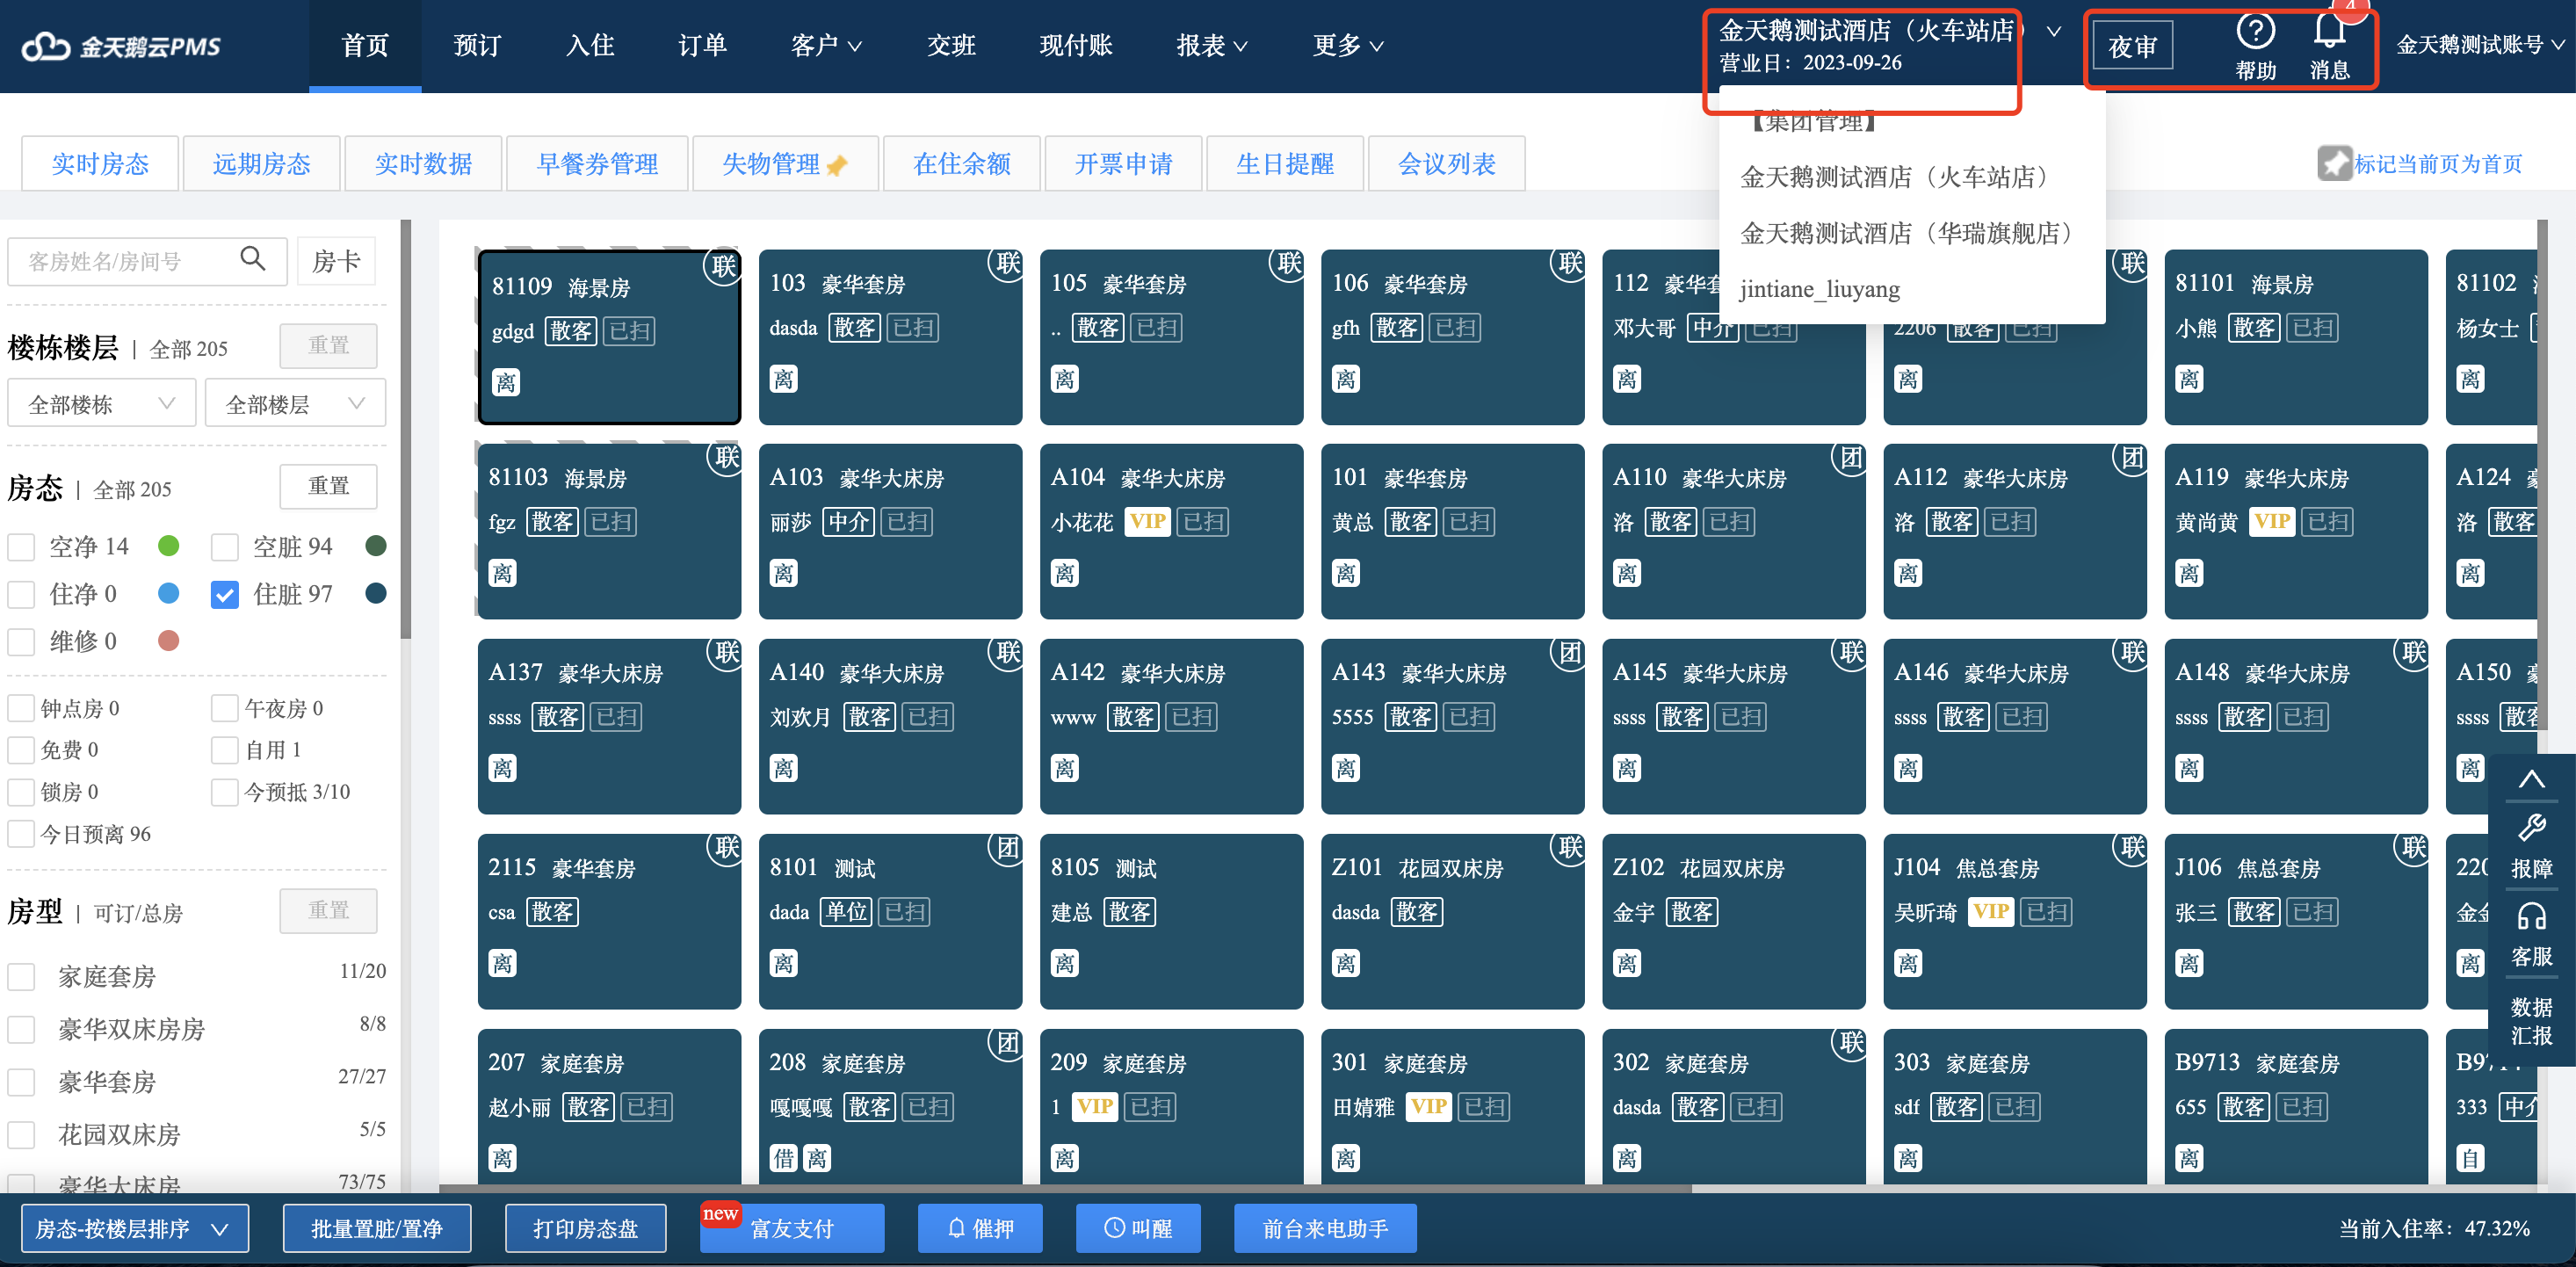The height and width of the screenshot is (1267, 2576).
Task: Click the 联 badge on room 103
Action: tap(1007, 264)
